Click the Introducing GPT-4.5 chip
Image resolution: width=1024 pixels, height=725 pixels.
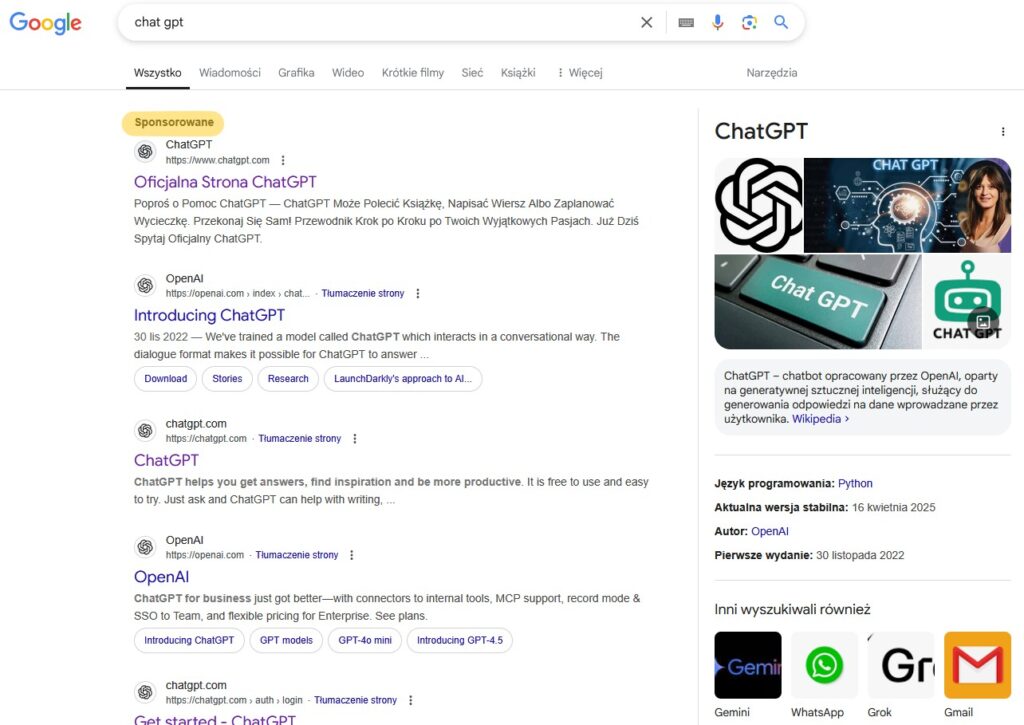[x=460, y=640]
